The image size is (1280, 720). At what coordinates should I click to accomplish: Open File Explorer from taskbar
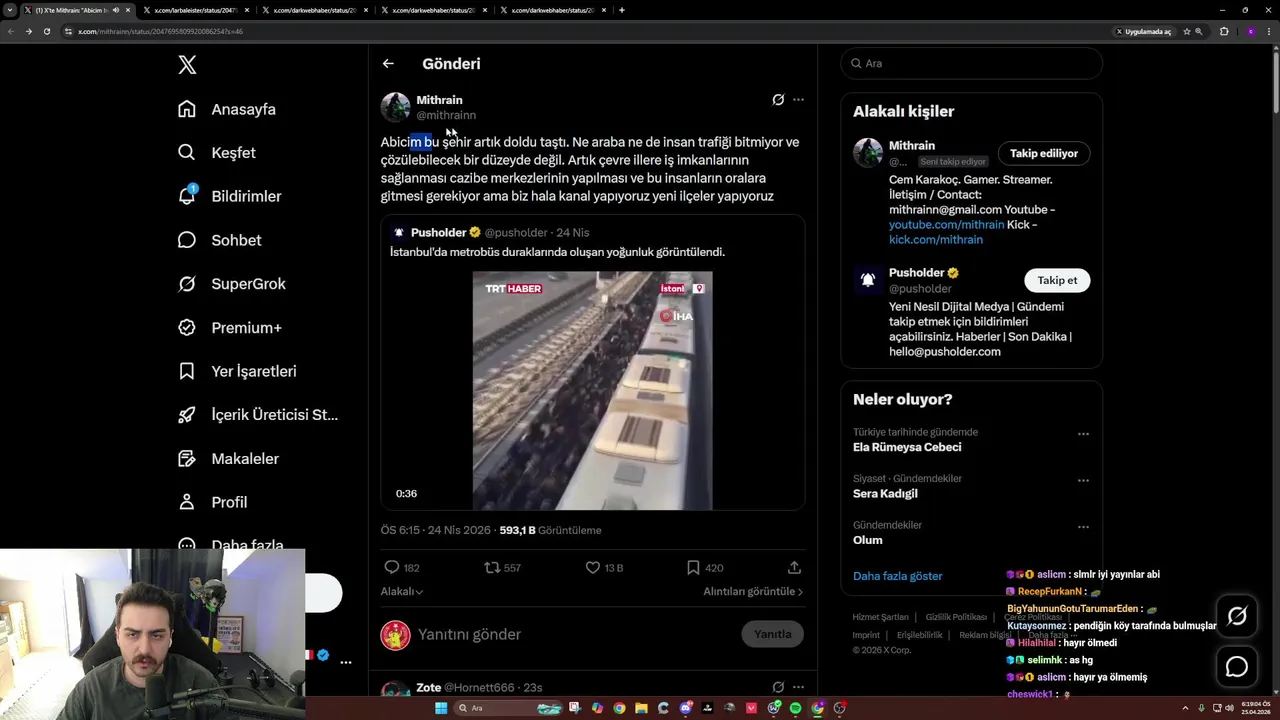click(641, 708)
